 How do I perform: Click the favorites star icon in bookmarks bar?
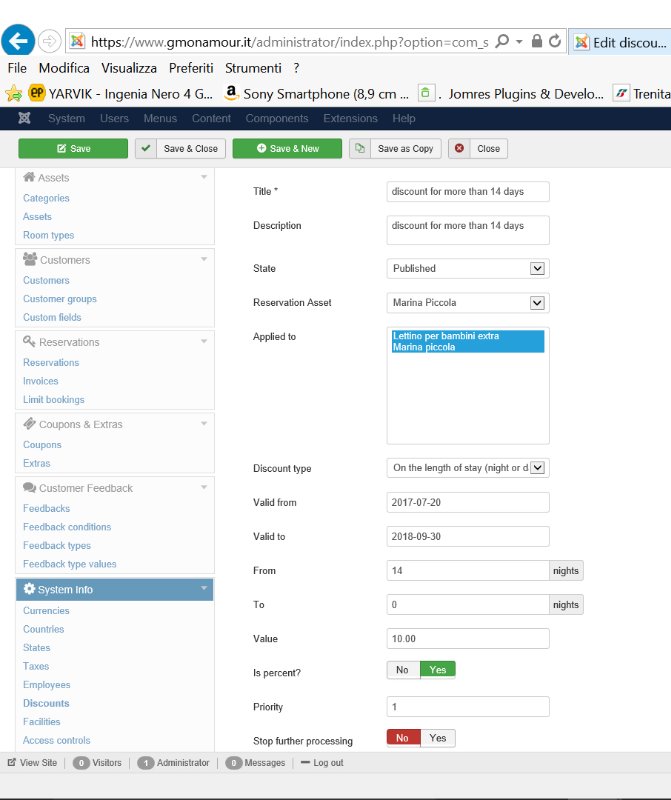pos(13,93)
